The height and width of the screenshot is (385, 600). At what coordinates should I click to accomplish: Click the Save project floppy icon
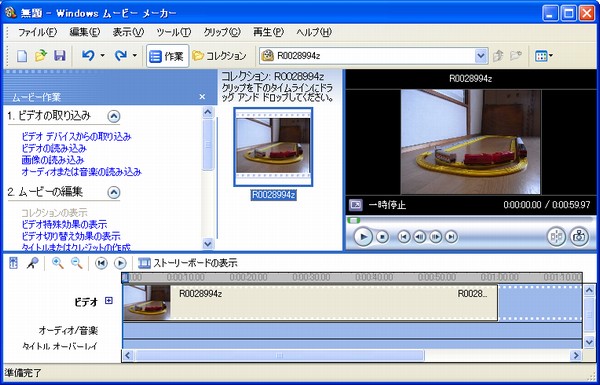[59, 56]
